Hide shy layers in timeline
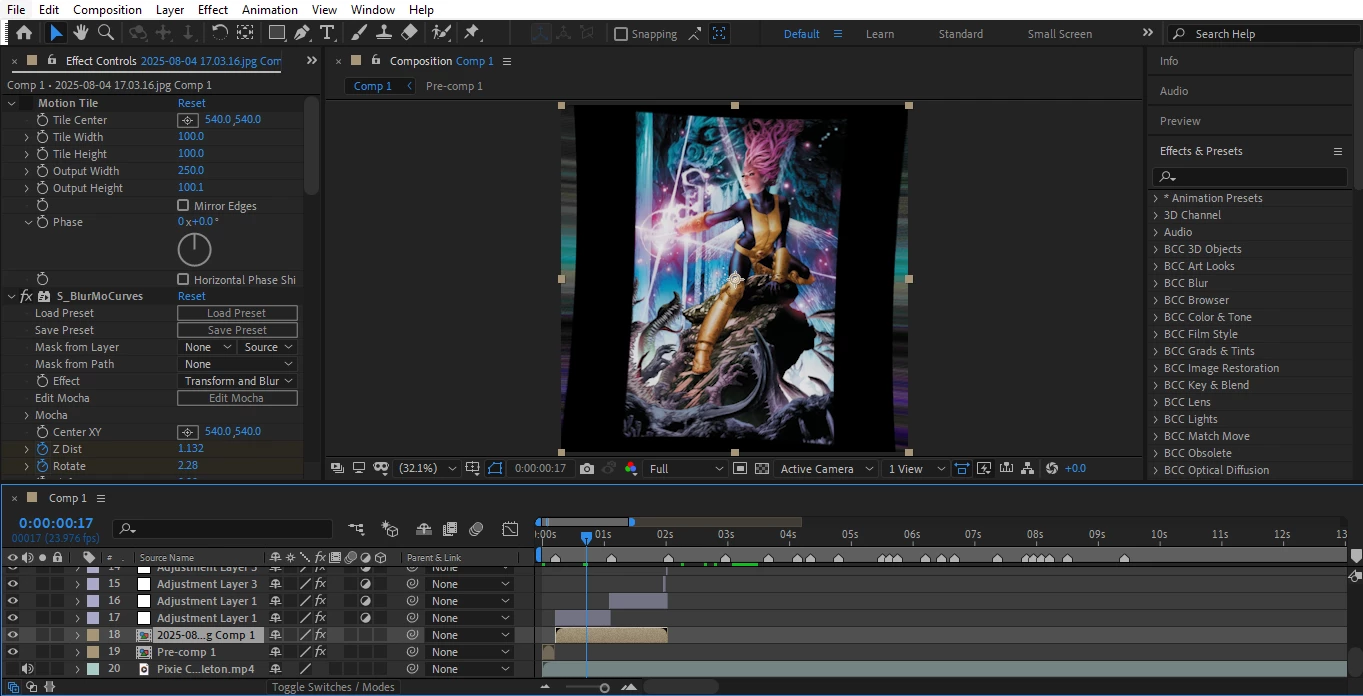The height and width of the screenshot is (696, 1363). click(x=424, y=529)
